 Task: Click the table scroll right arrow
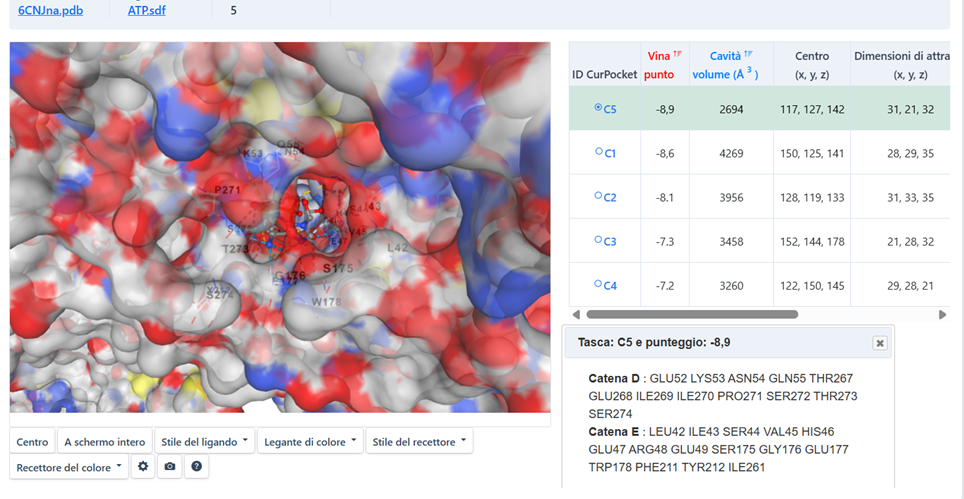(942, 315)
